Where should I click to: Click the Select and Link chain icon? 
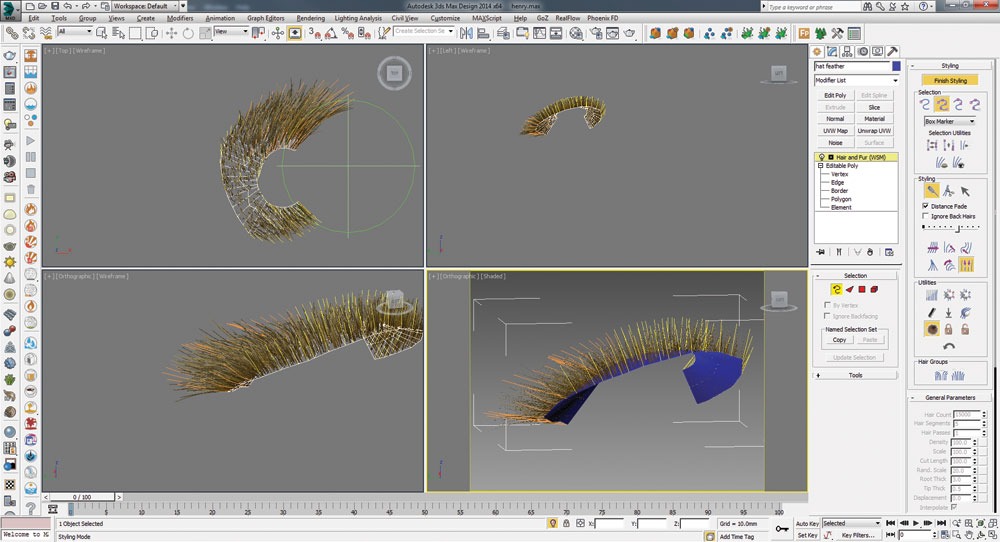pyautogui.click(x=12, y=33)
